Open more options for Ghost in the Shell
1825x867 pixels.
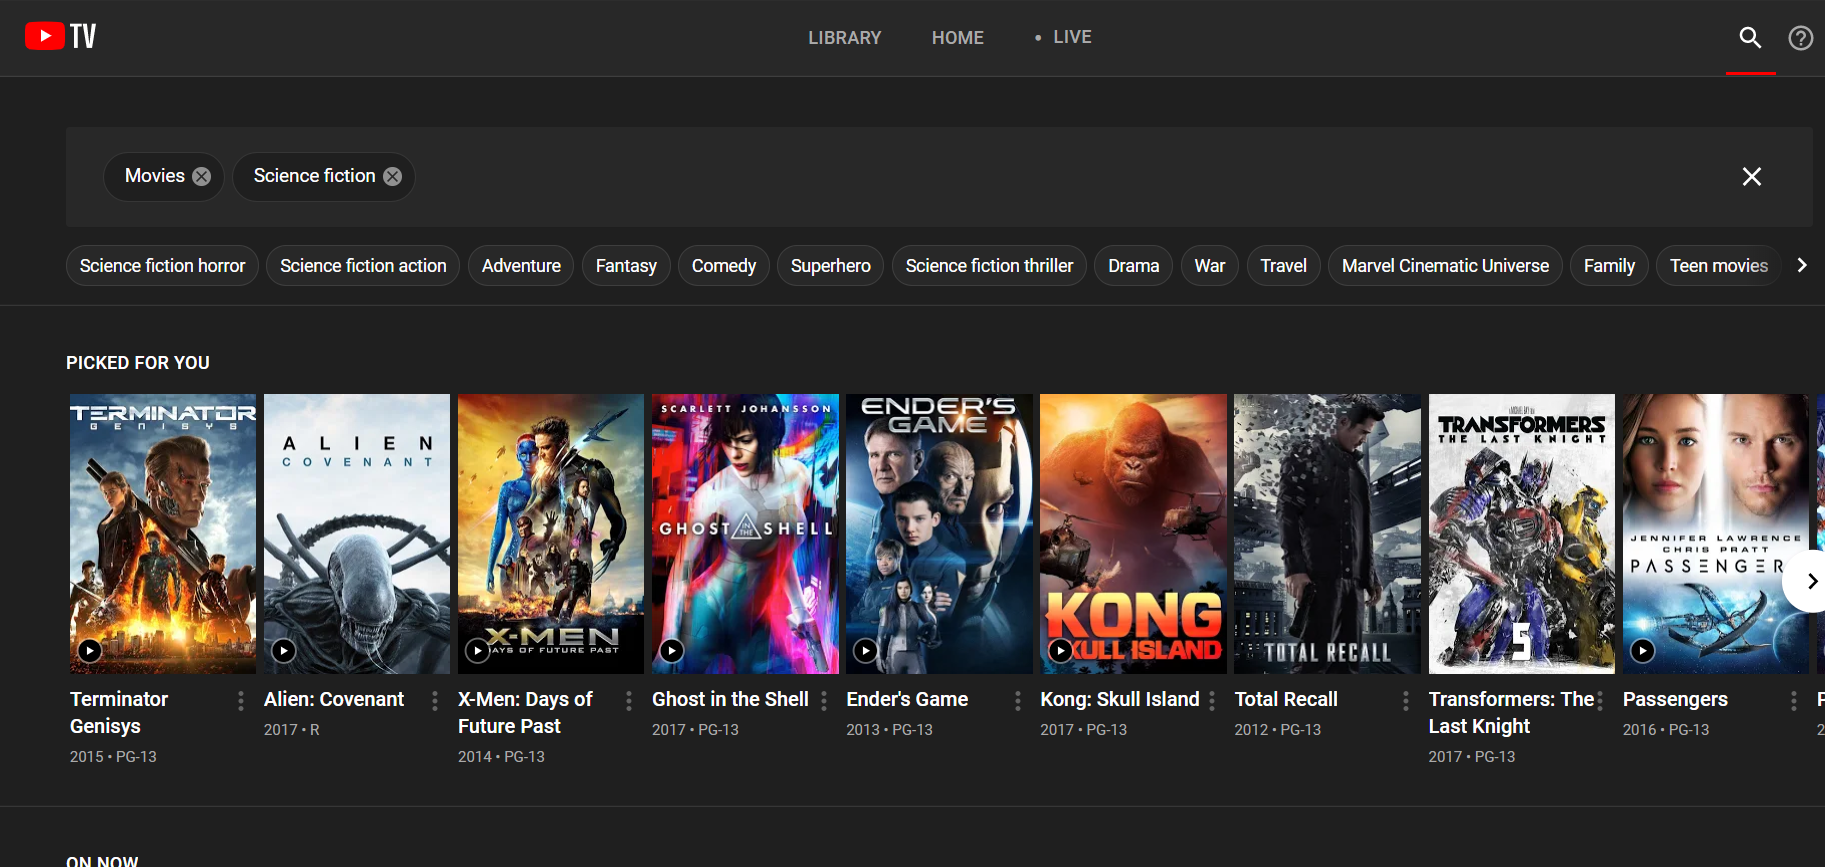tap(824, 700)
